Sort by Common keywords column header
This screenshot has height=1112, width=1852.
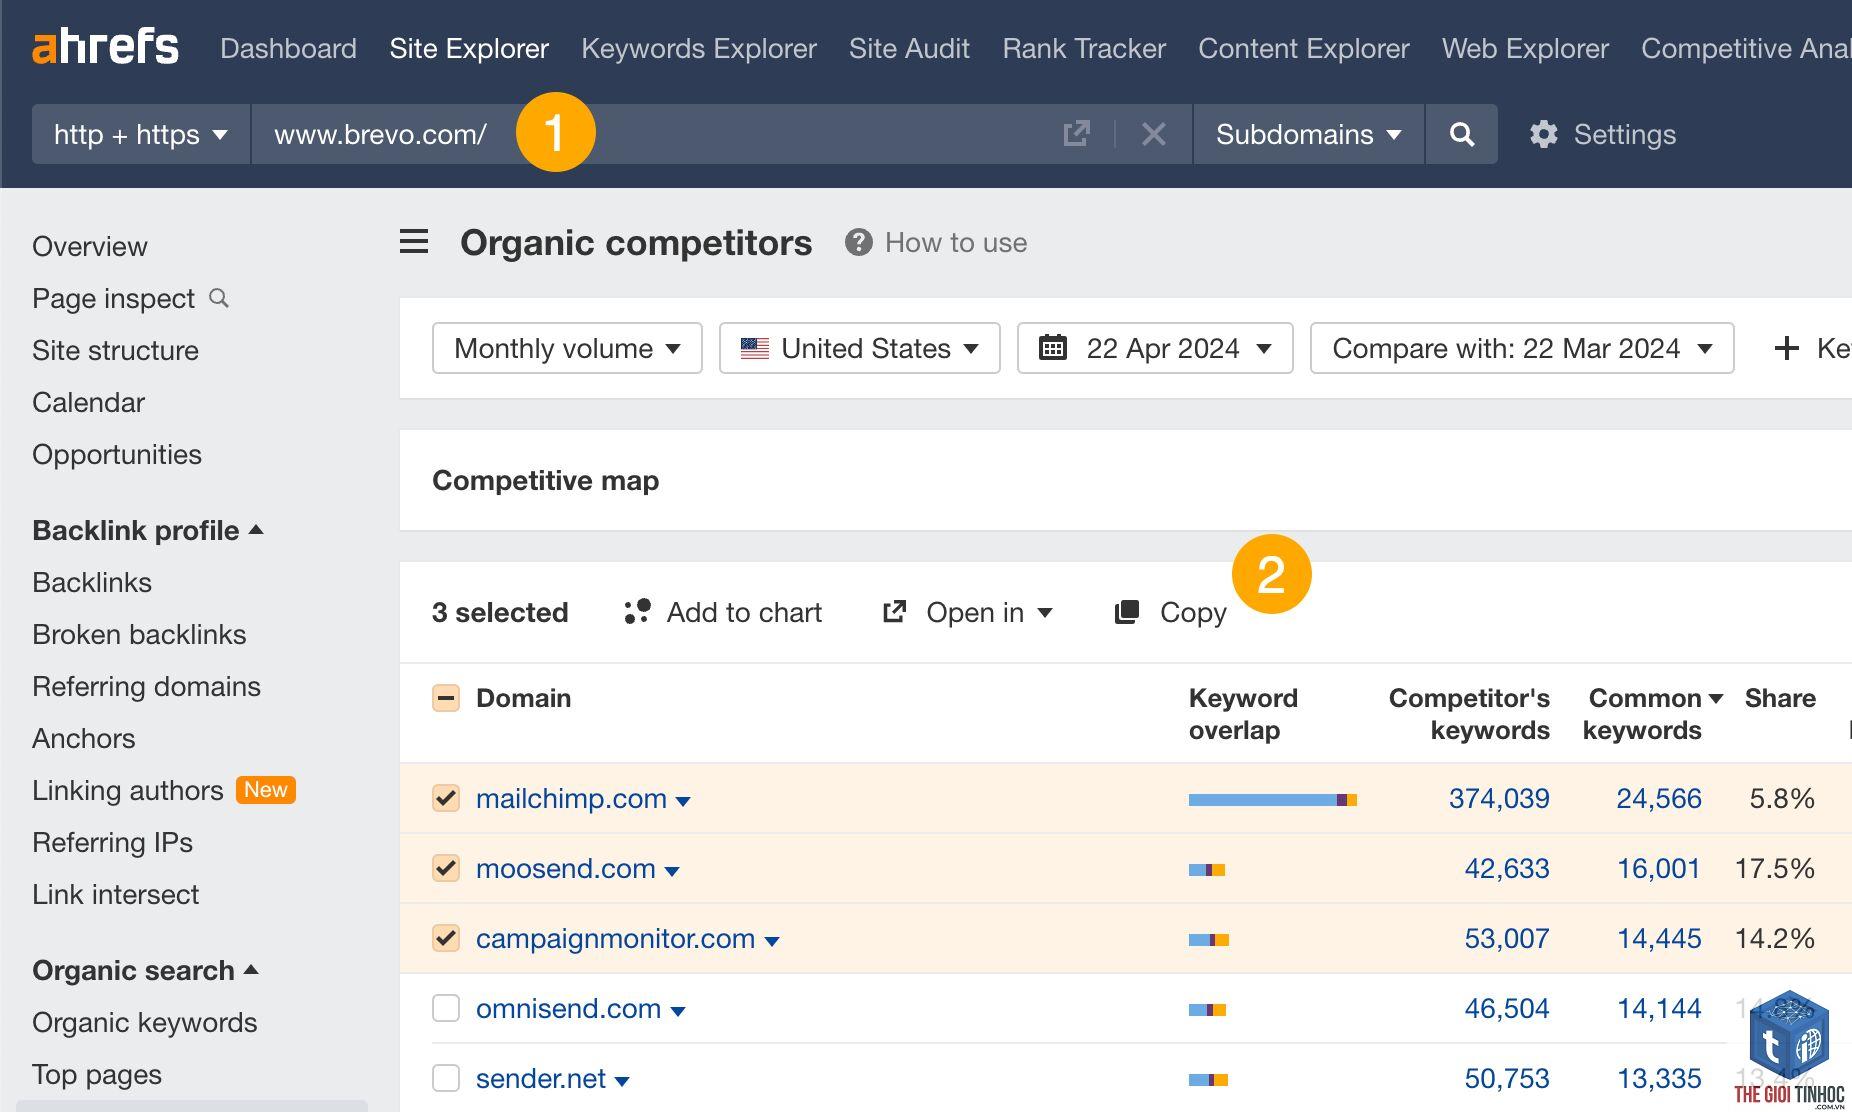pos(1652,714)
